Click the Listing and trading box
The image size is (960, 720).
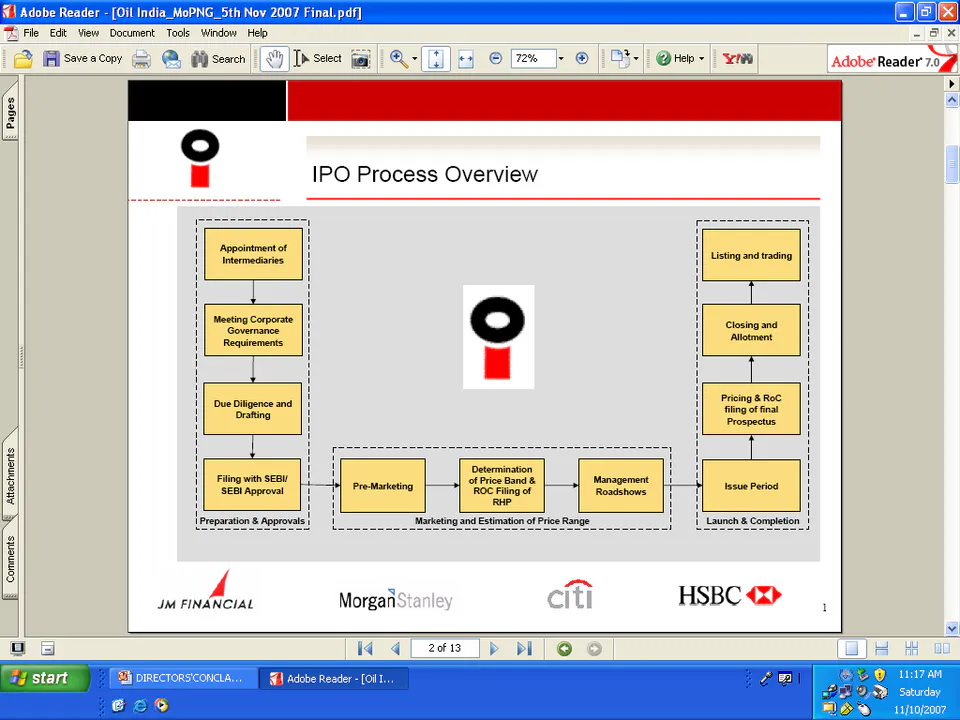pos(751,255)
